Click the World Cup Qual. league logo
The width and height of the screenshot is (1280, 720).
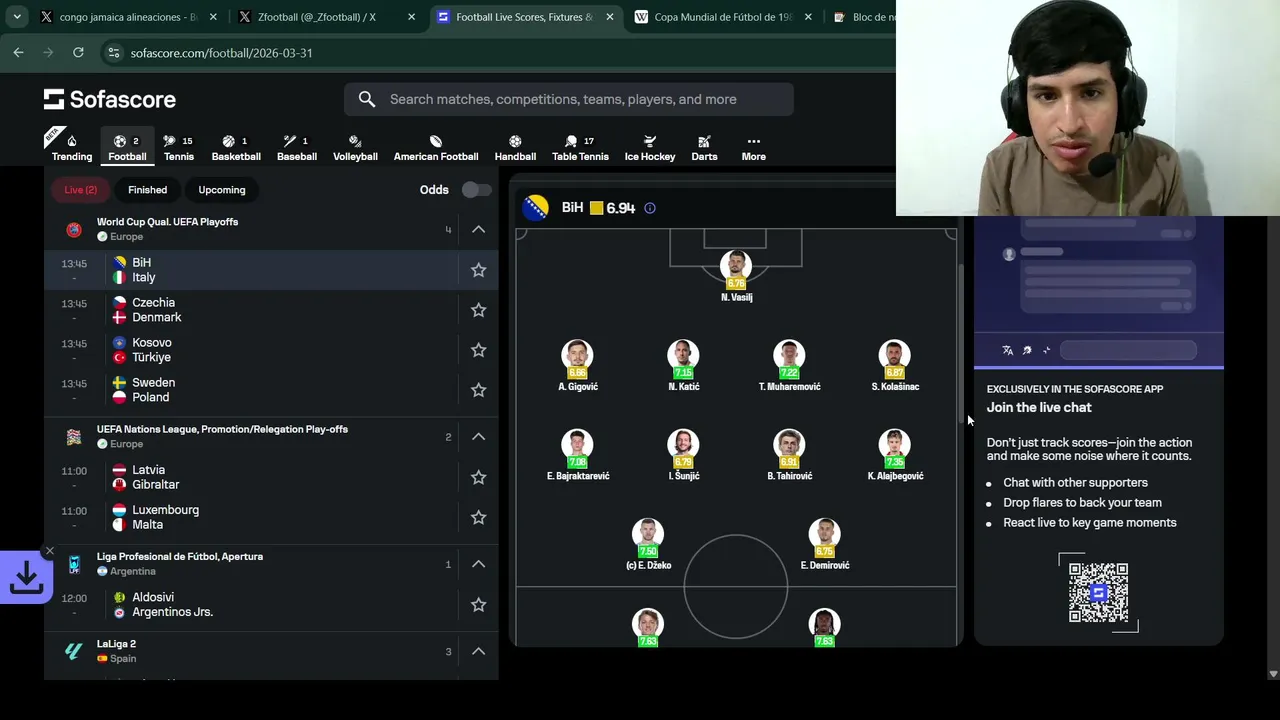click(x=74, y=229)
